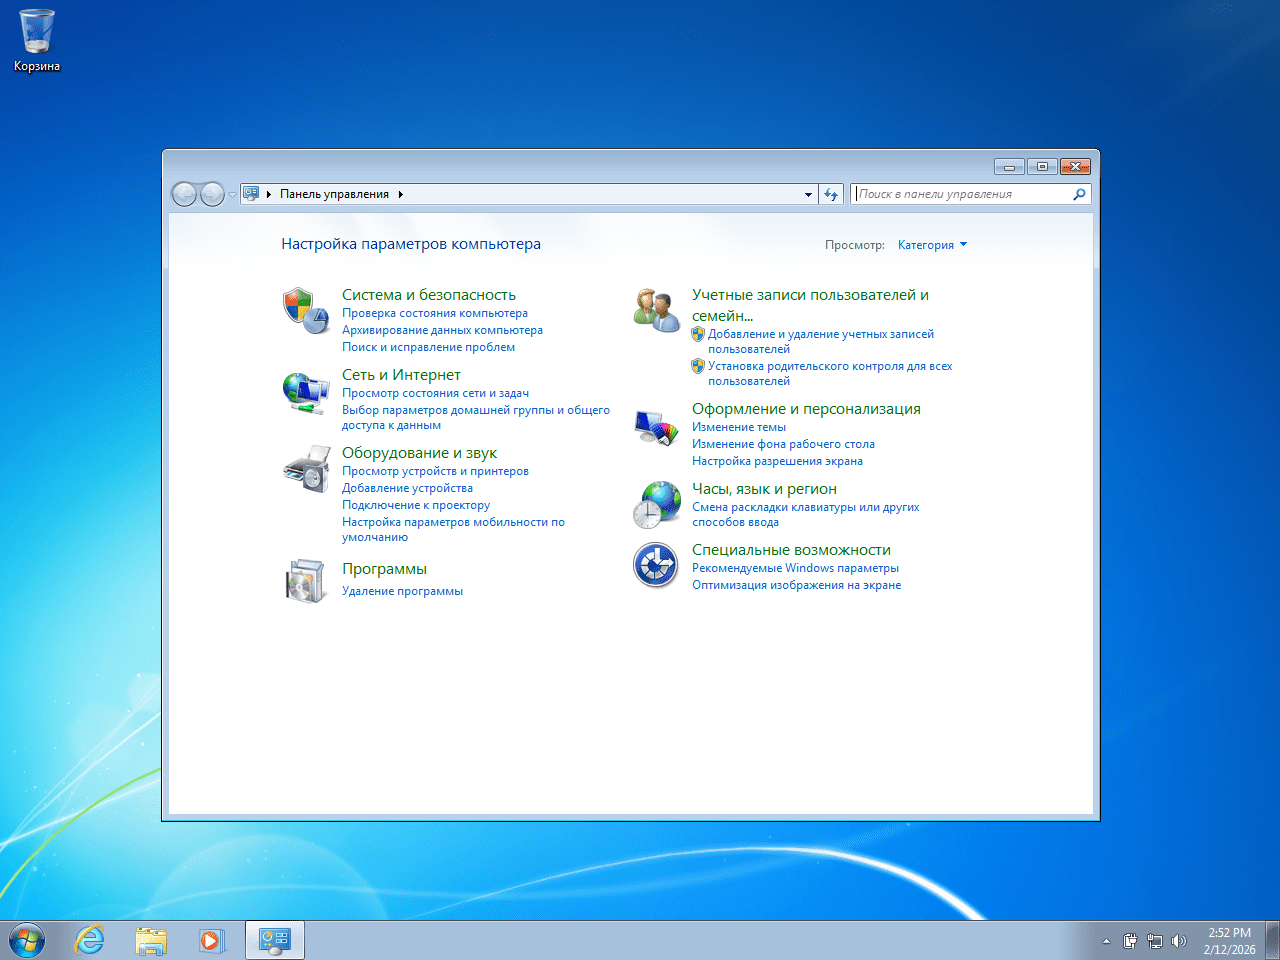
Task: Open the Ease of Access icon
Action: (x=656, y=566)
